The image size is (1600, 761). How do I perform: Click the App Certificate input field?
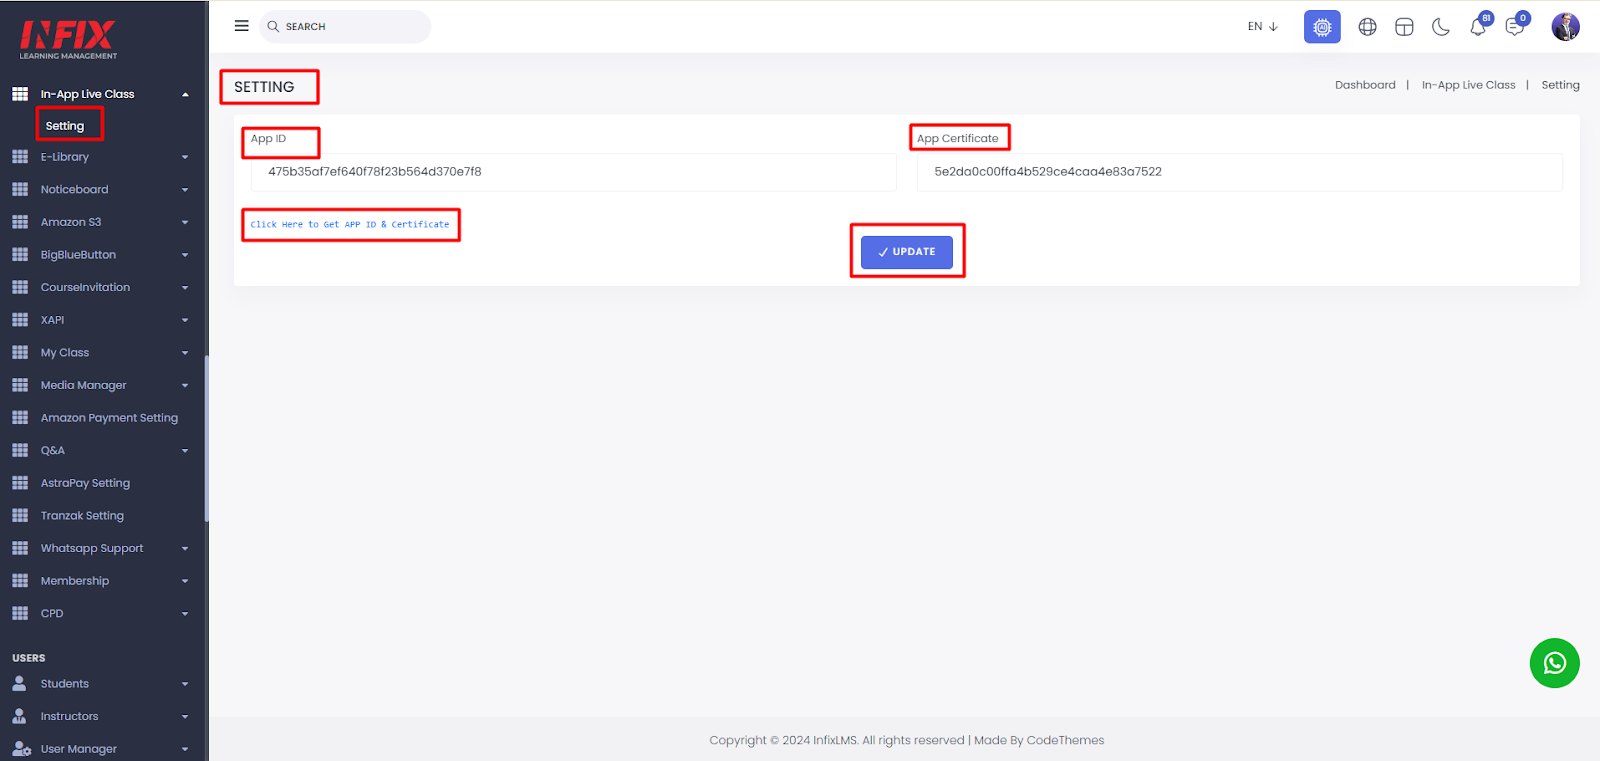click(x=1239, y=172)
